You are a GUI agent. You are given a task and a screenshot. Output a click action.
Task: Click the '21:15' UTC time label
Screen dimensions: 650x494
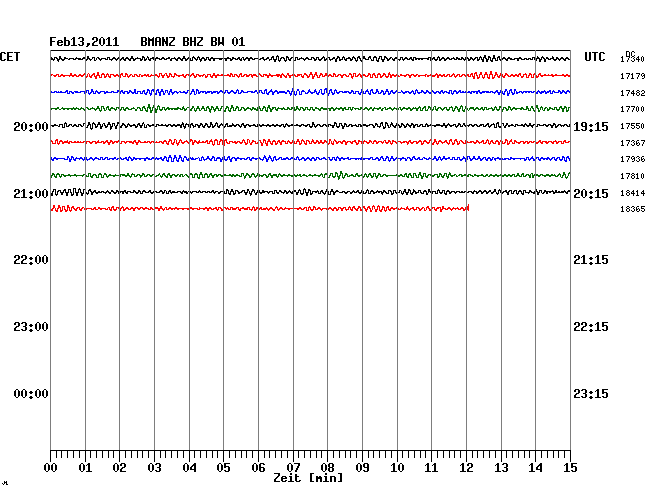pos(591,260)
